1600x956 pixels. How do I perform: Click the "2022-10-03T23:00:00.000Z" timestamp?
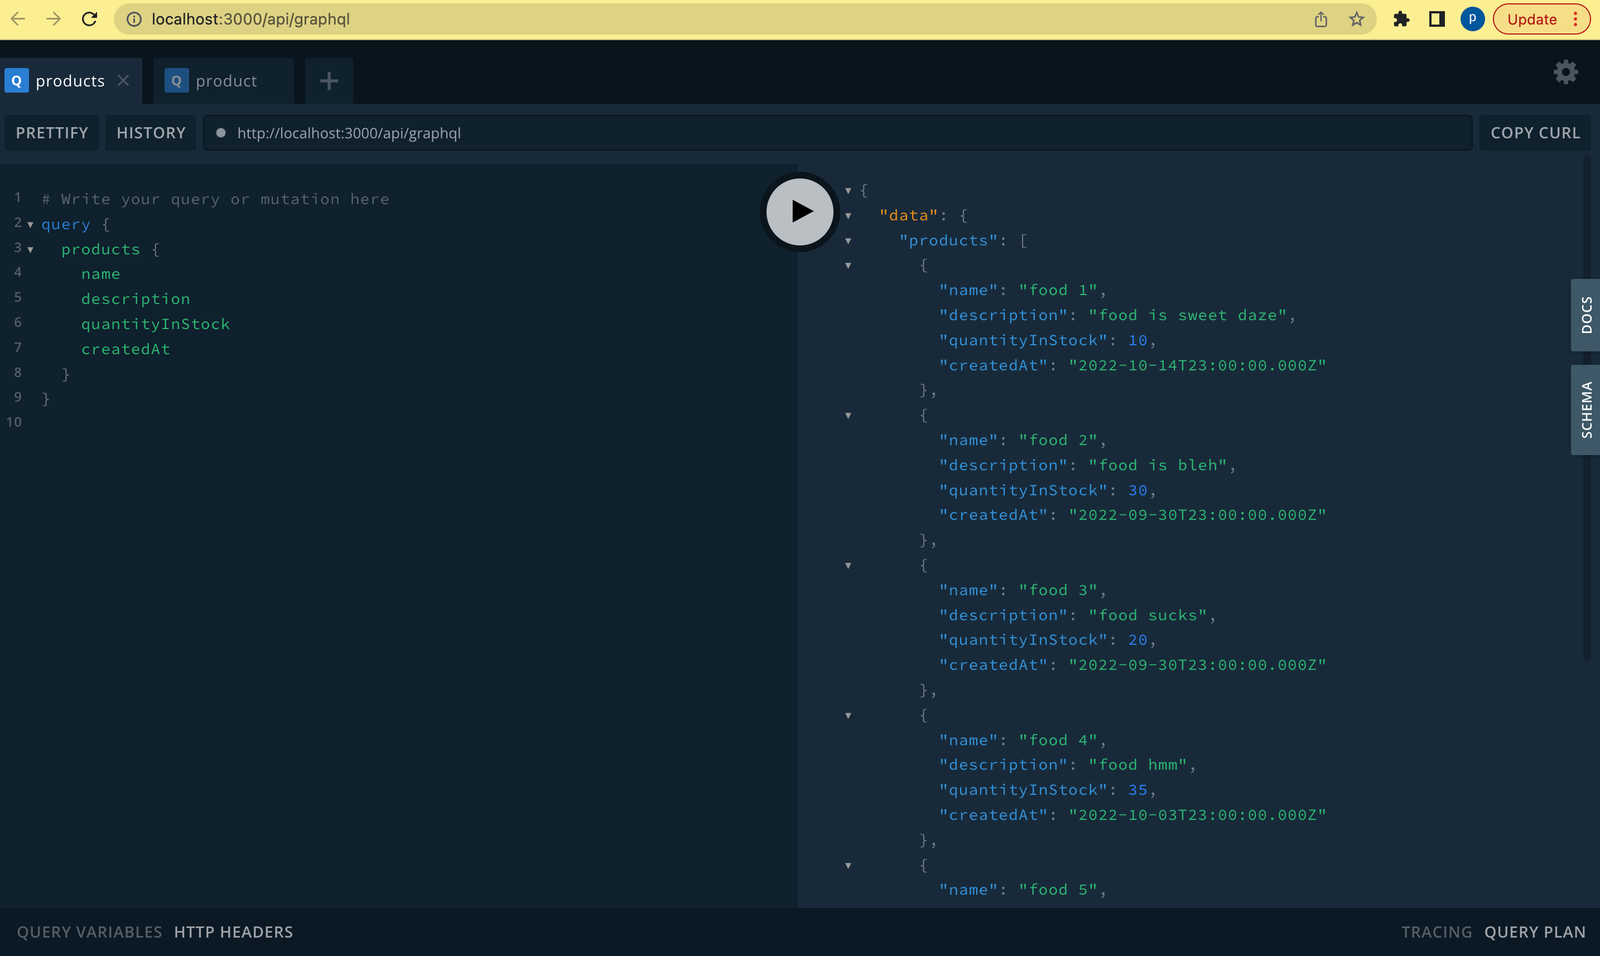[1197, 815]
